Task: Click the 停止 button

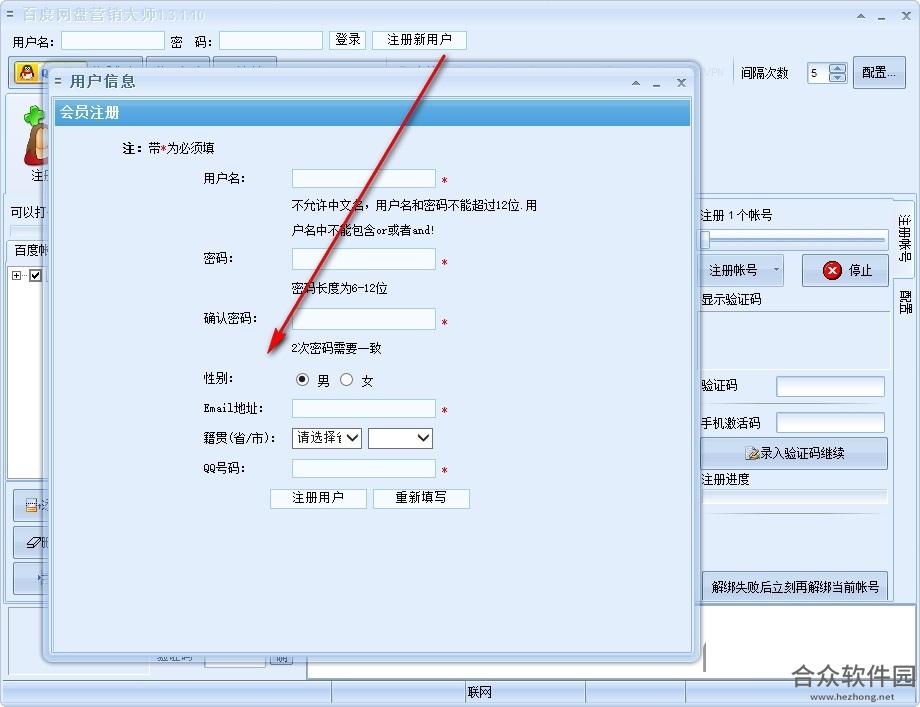Action: (x=845, y=270)
